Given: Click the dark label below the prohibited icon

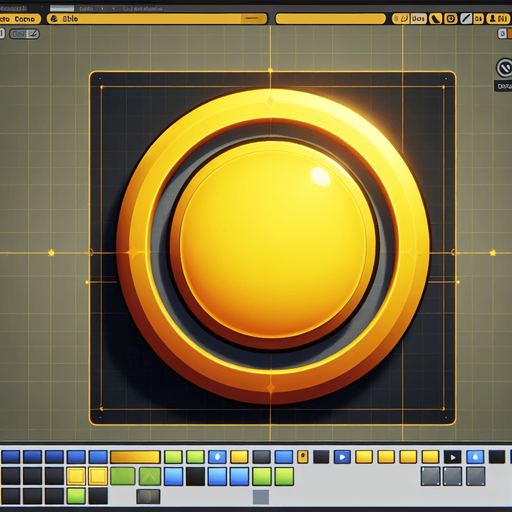Looking at the screenshot, I should tap(503, 86).
